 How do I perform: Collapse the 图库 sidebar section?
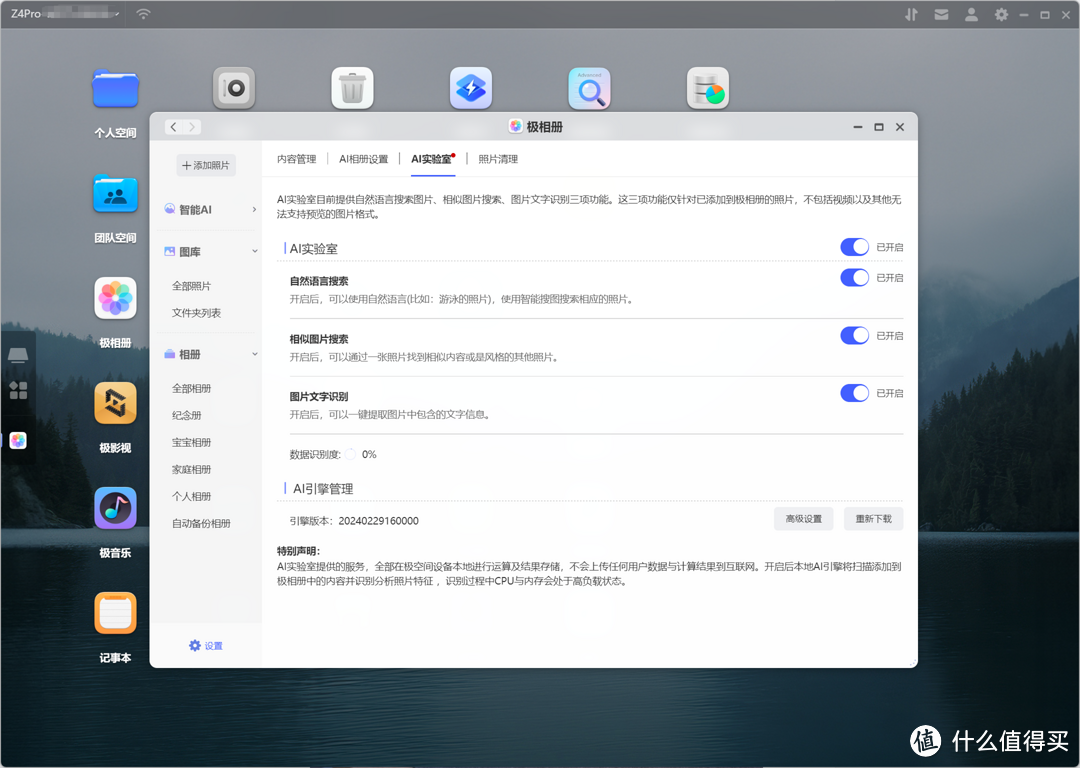pyautogui.click(x=210, y=252)
